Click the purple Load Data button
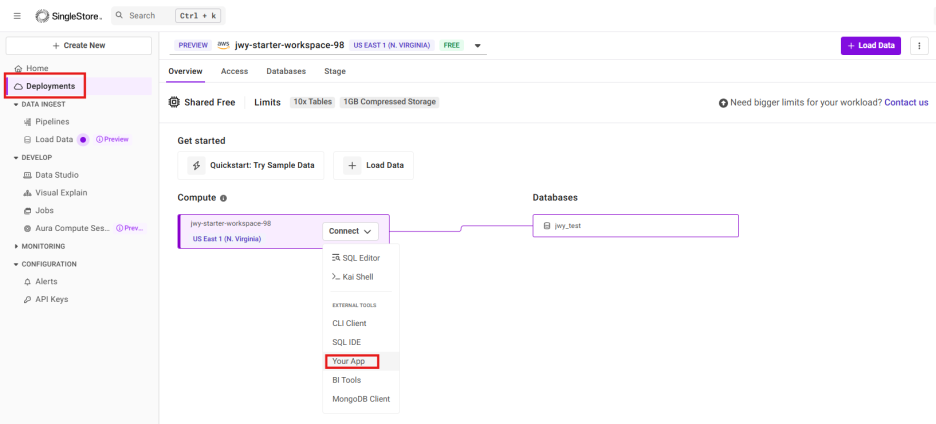Viewport: 936px width, 424px height. 870,45
